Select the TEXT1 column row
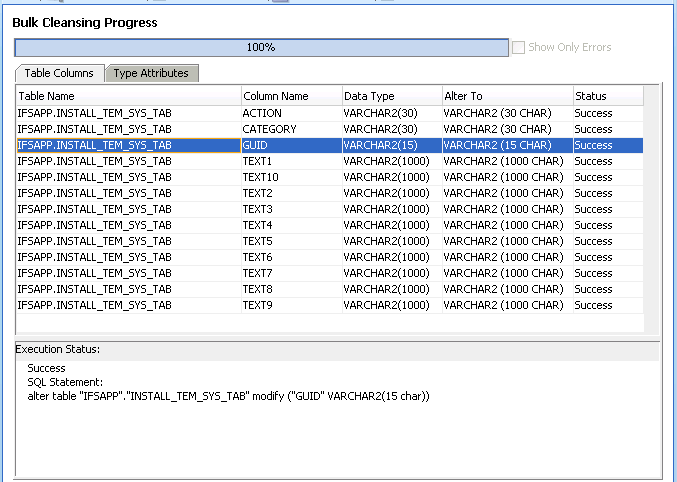 coord(257,161)
